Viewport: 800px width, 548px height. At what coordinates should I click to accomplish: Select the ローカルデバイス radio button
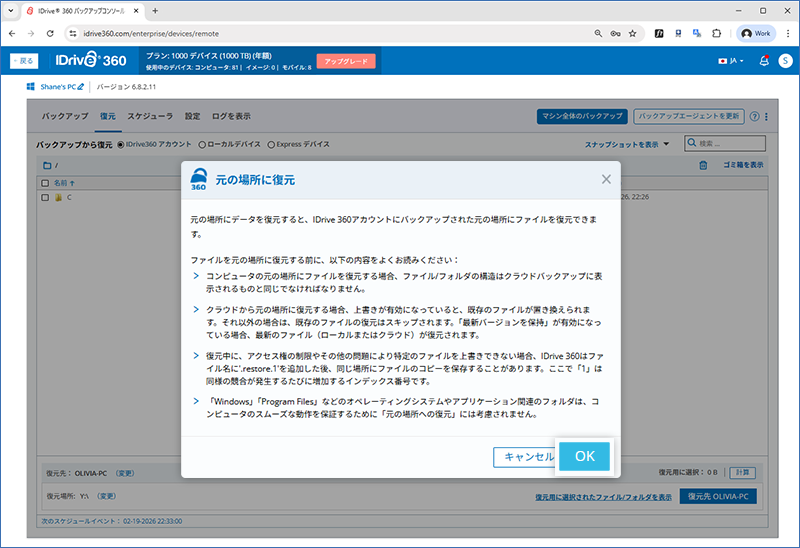click(x=203, y=145)
